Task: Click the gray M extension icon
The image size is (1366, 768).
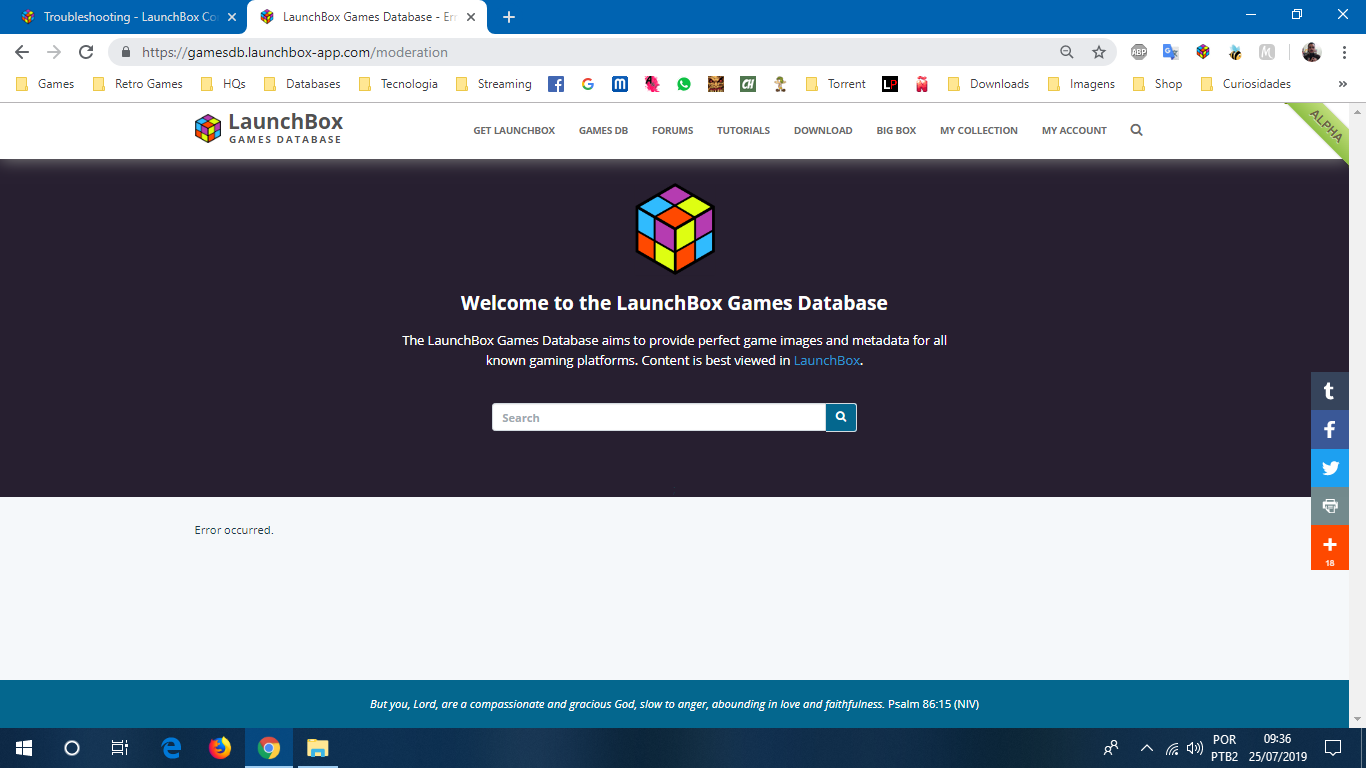Action: [x=1267, y=52]
